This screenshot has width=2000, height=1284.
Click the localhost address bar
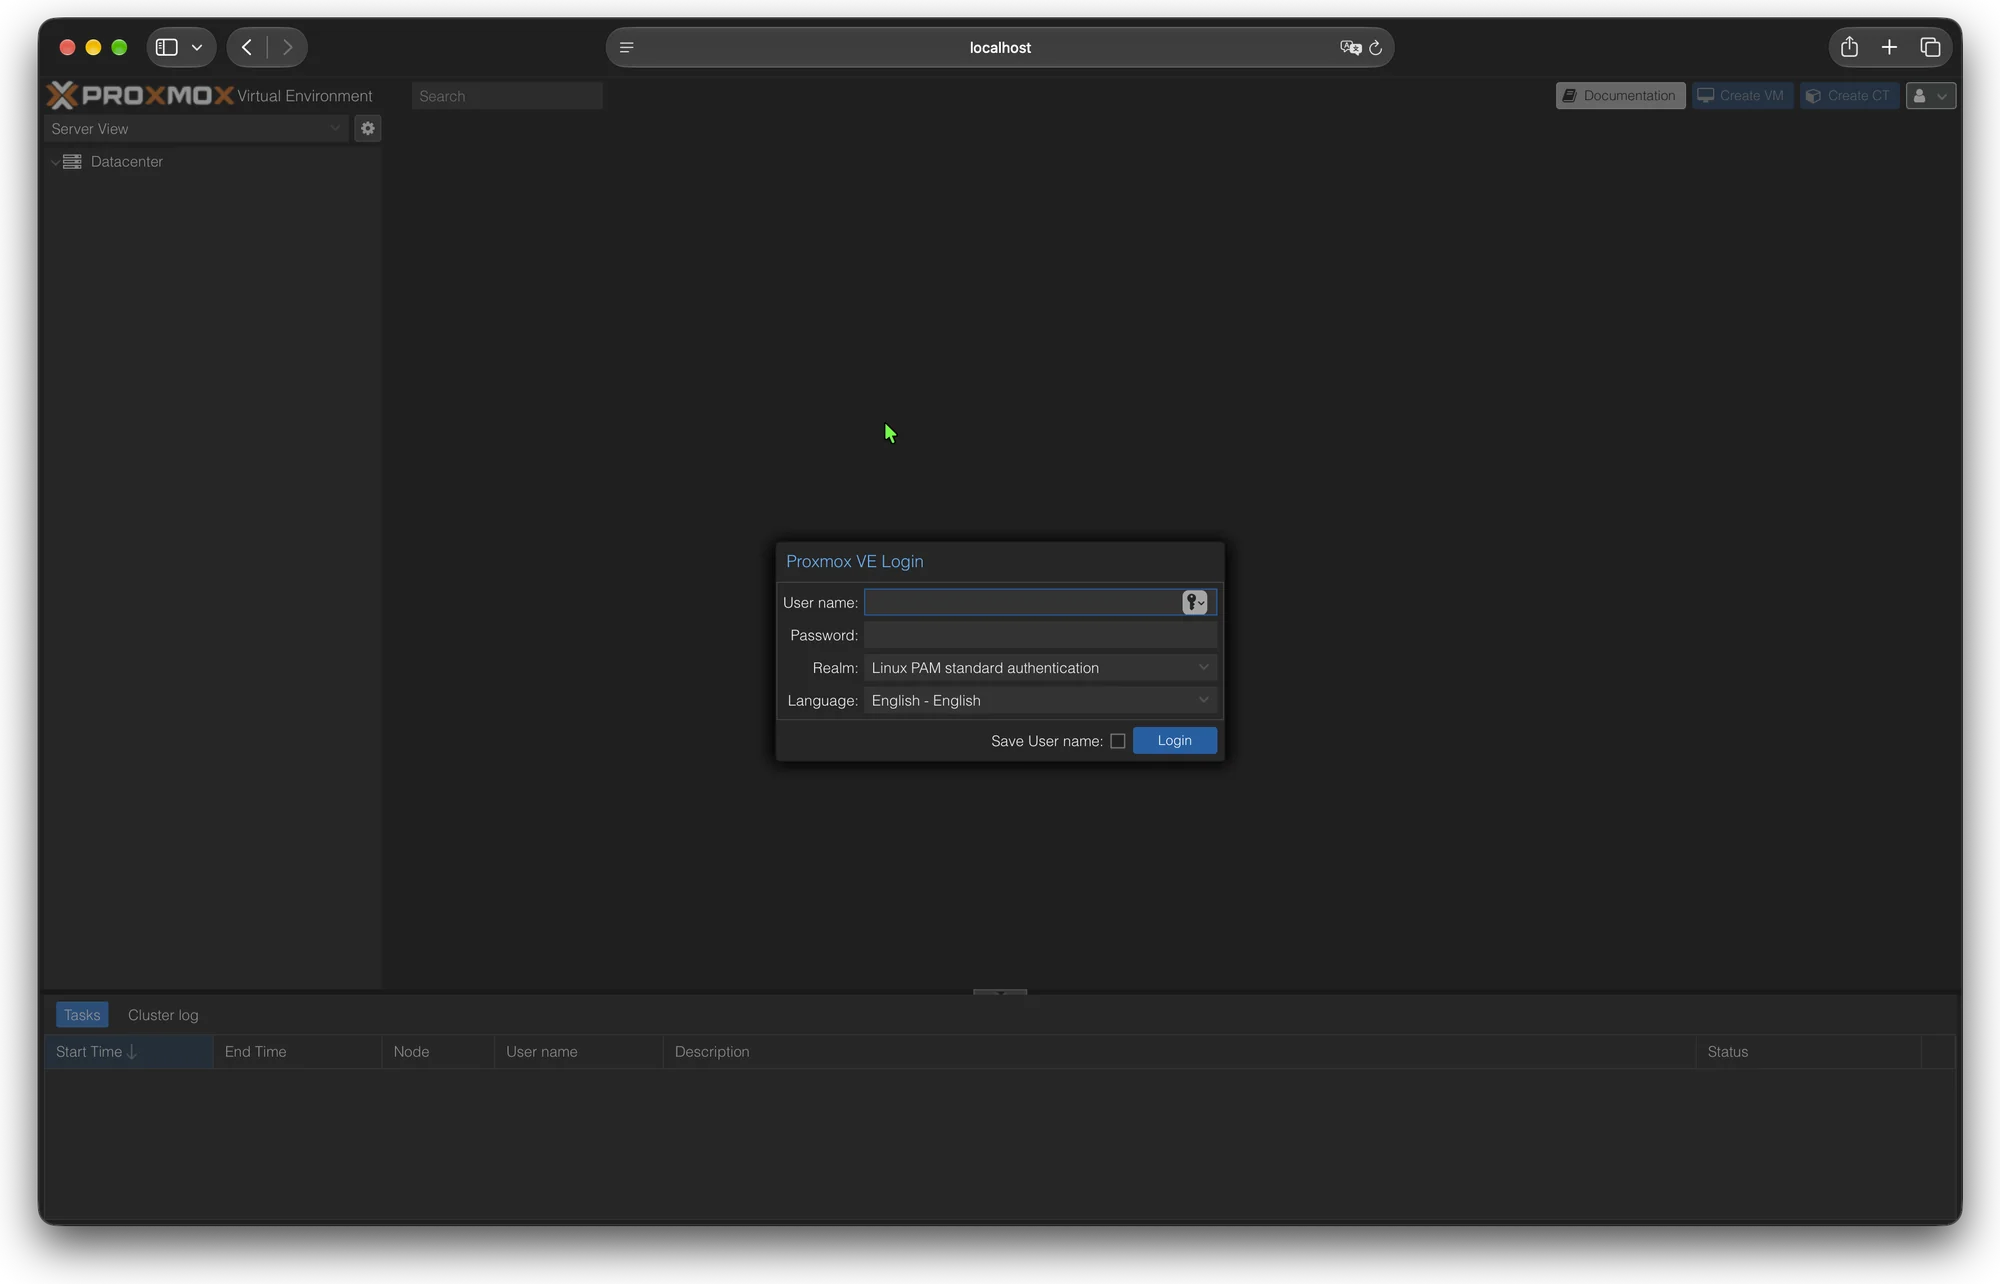(1000, 47)
